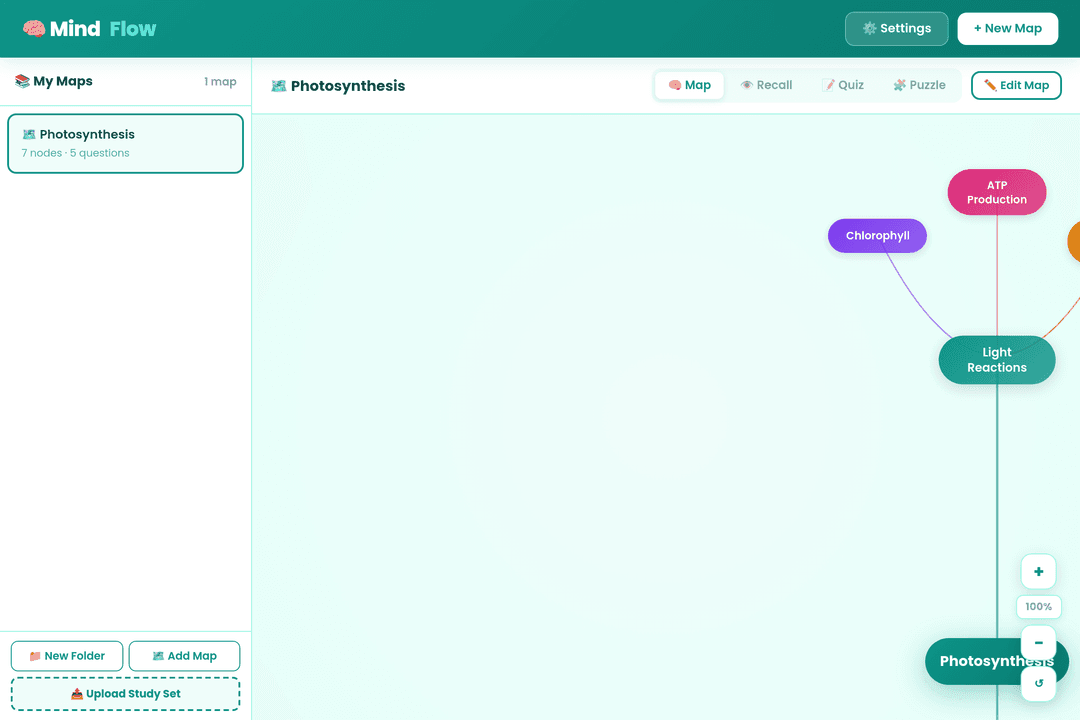This screenshot has height=720, width=1080.
Task: Click the eye icon on Recall tab
Action: (747, 85)
